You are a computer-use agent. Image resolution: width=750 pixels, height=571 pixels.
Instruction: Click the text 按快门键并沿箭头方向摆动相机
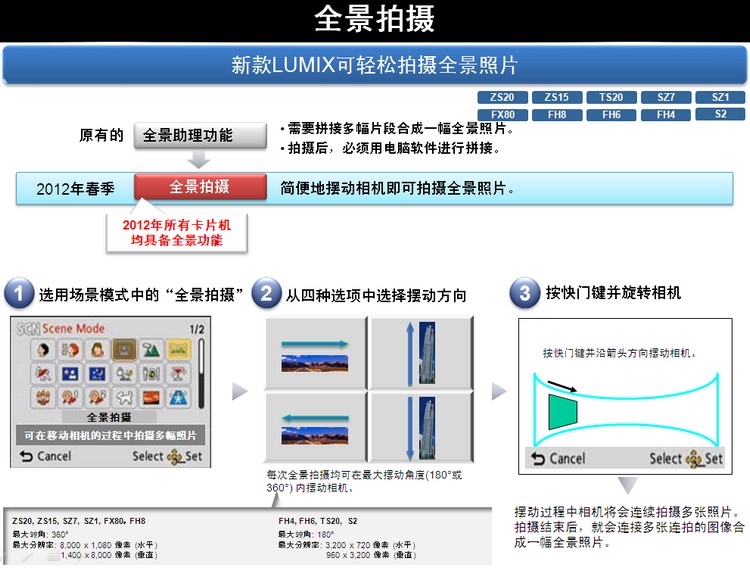pos(618,353)
